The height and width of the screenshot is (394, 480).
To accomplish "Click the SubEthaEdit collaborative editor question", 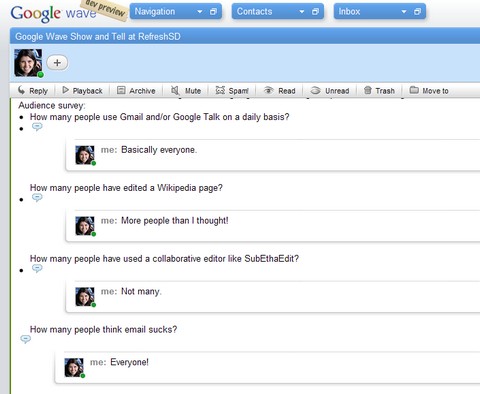I will [x=164, y=259].
